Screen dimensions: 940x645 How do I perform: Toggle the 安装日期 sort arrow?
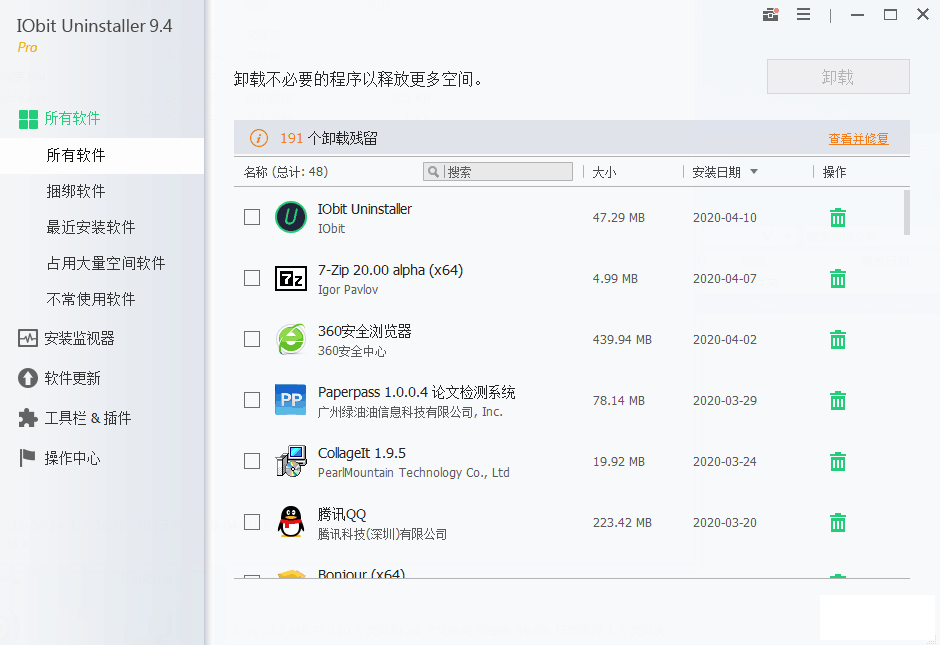754,172
